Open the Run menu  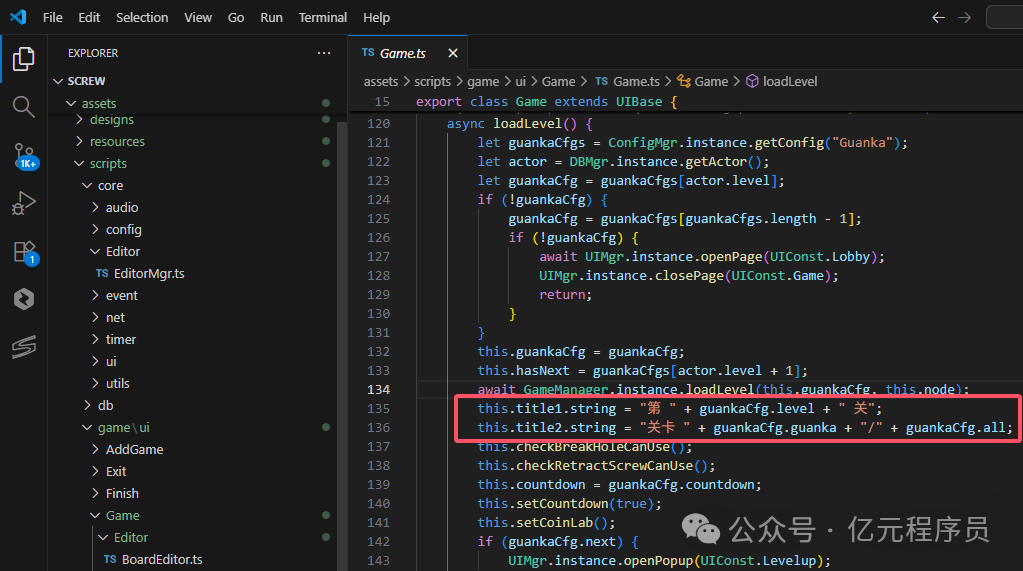tap(271, 18)
